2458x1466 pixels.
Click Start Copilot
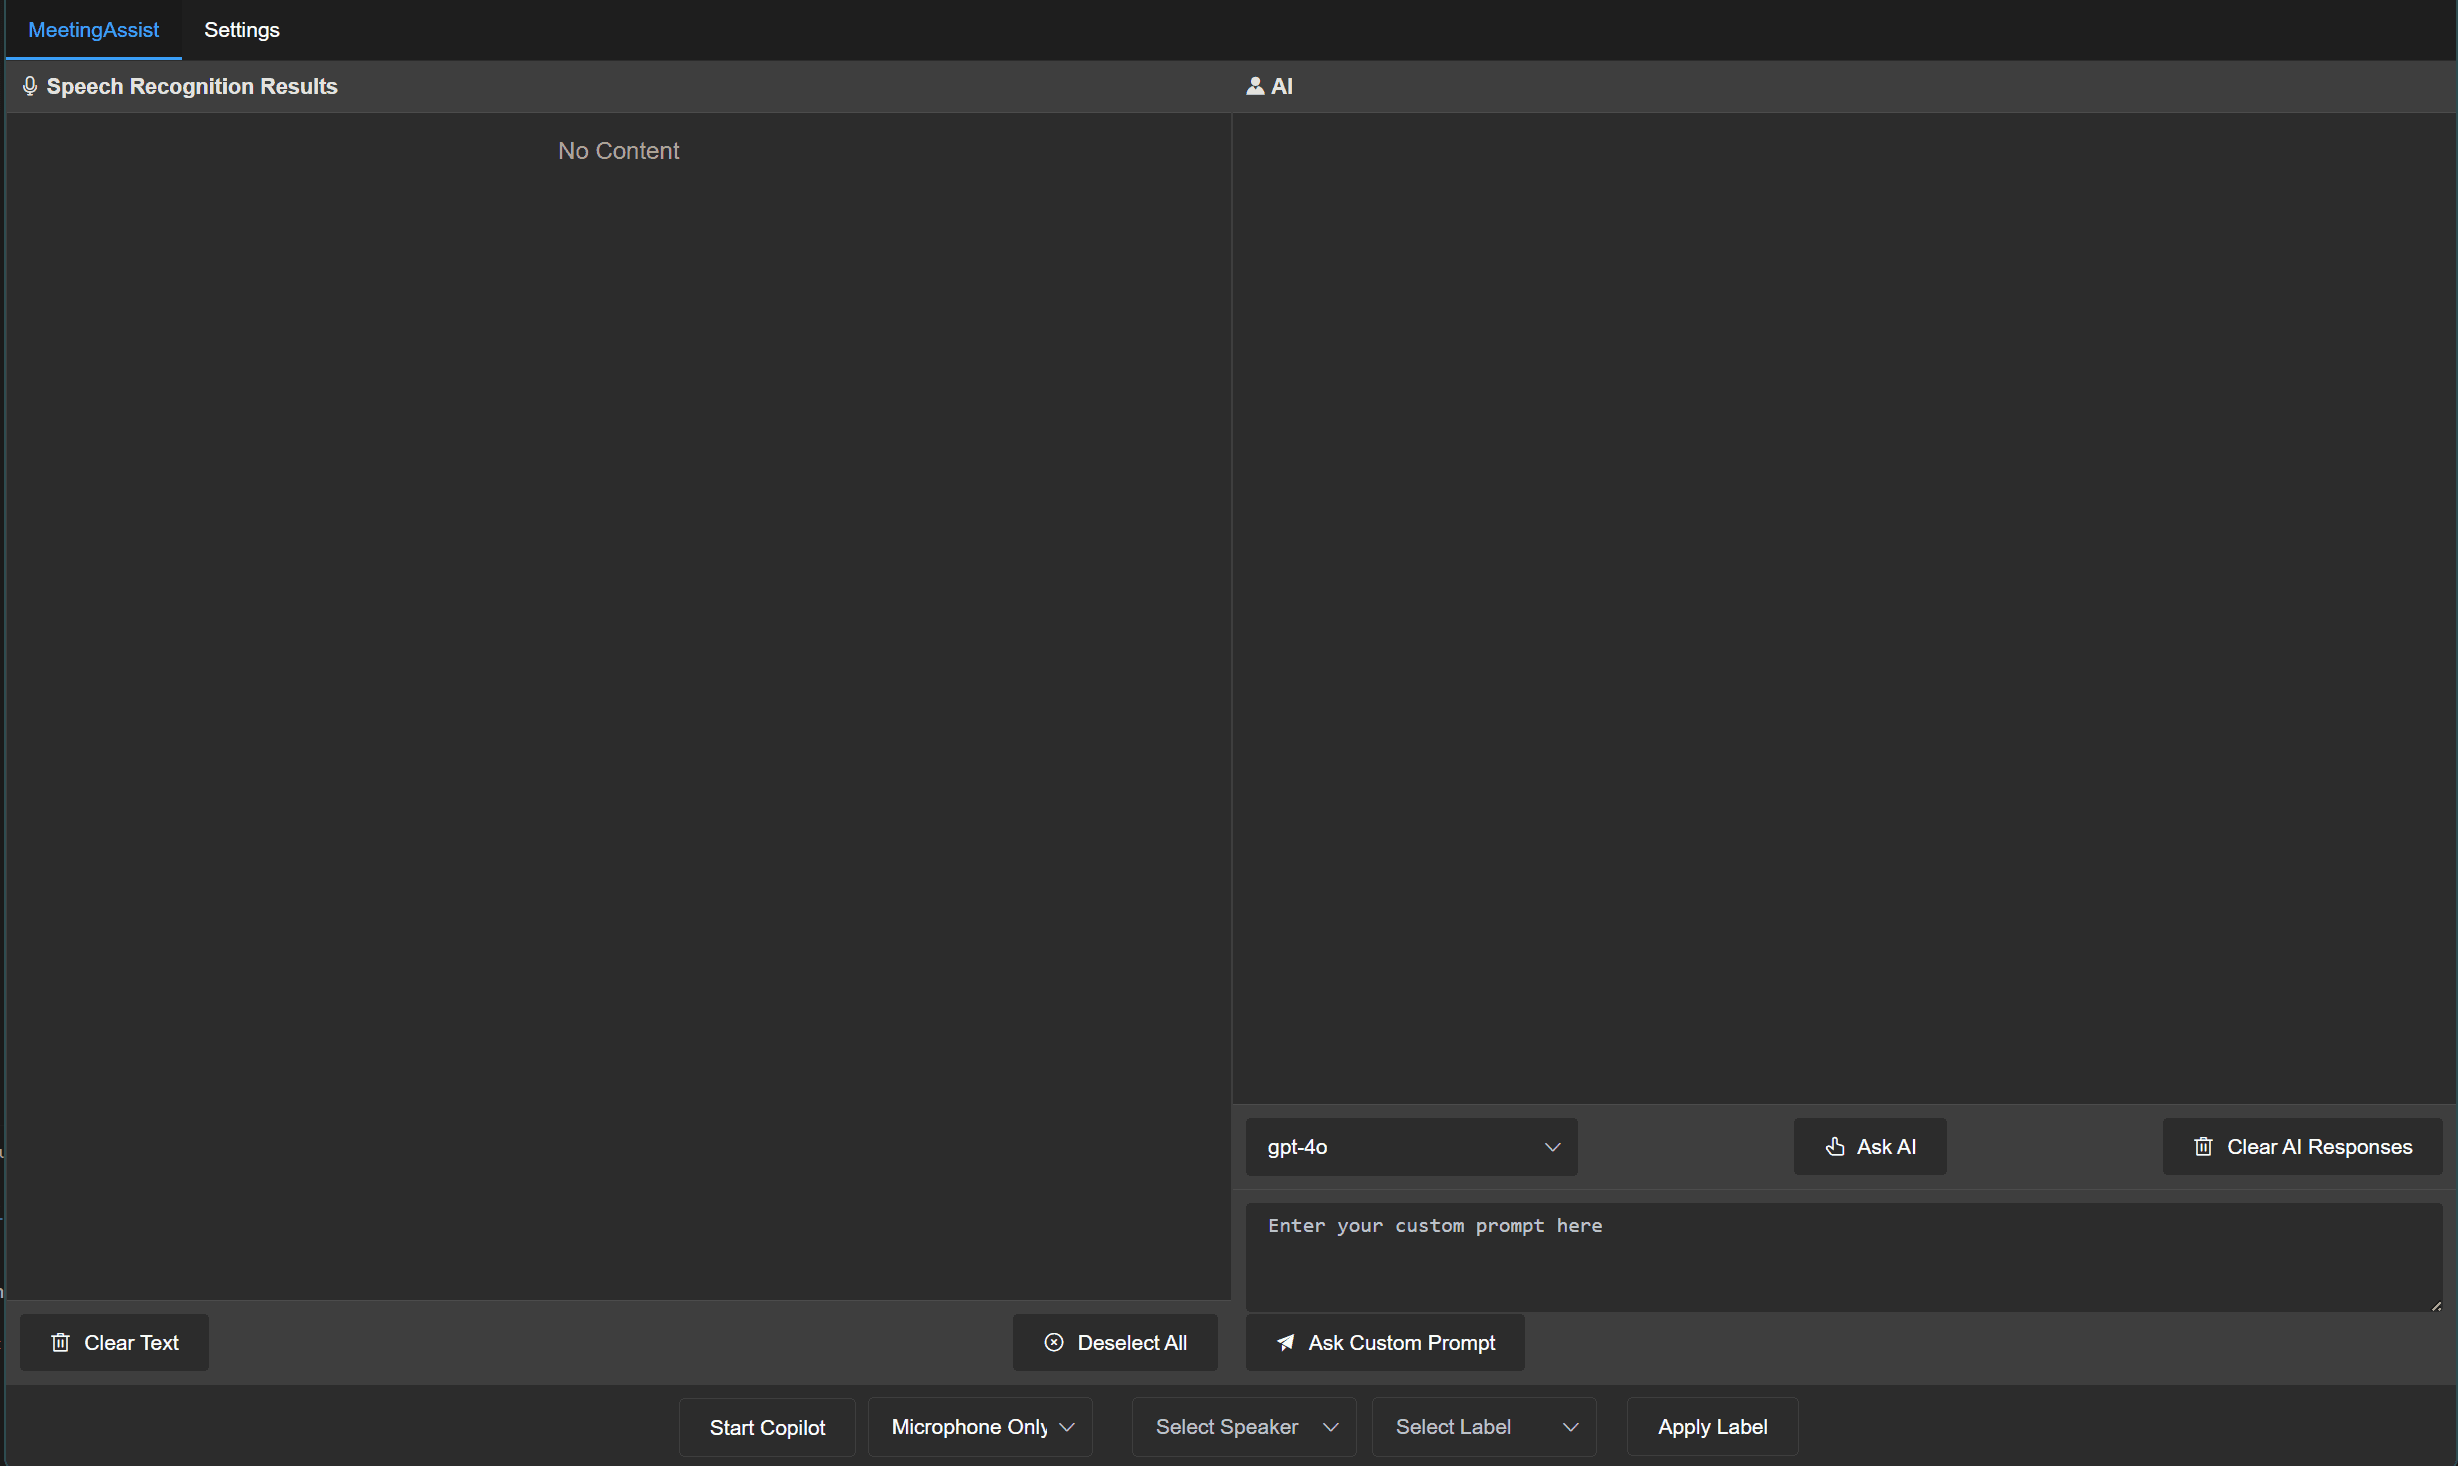767,1428
